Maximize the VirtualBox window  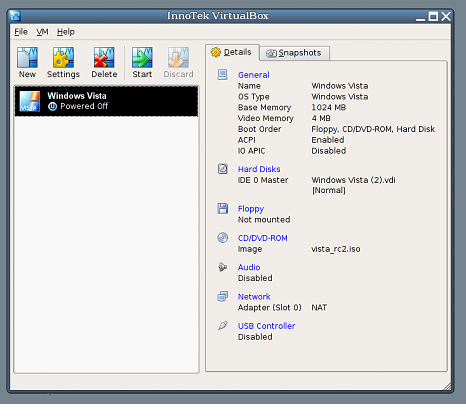(433, 16)
